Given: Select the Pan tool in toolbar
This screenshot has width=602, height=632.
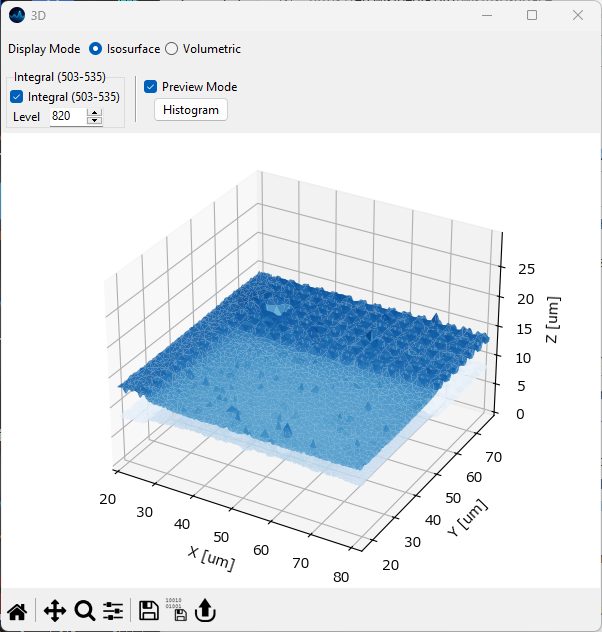Looking at the screenshot, I should click(x=55, y=611).
